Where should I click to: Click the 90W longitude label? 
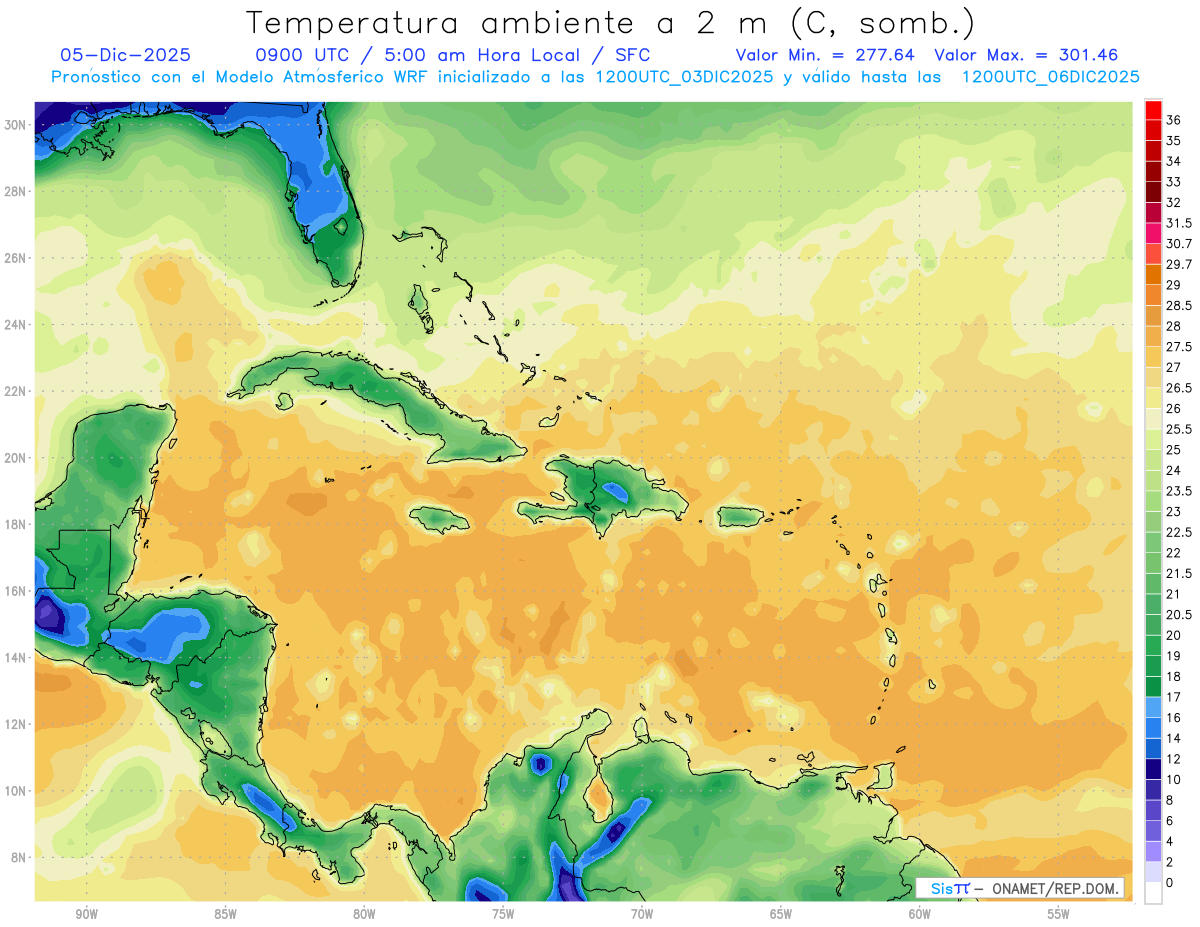coord(86,914)
